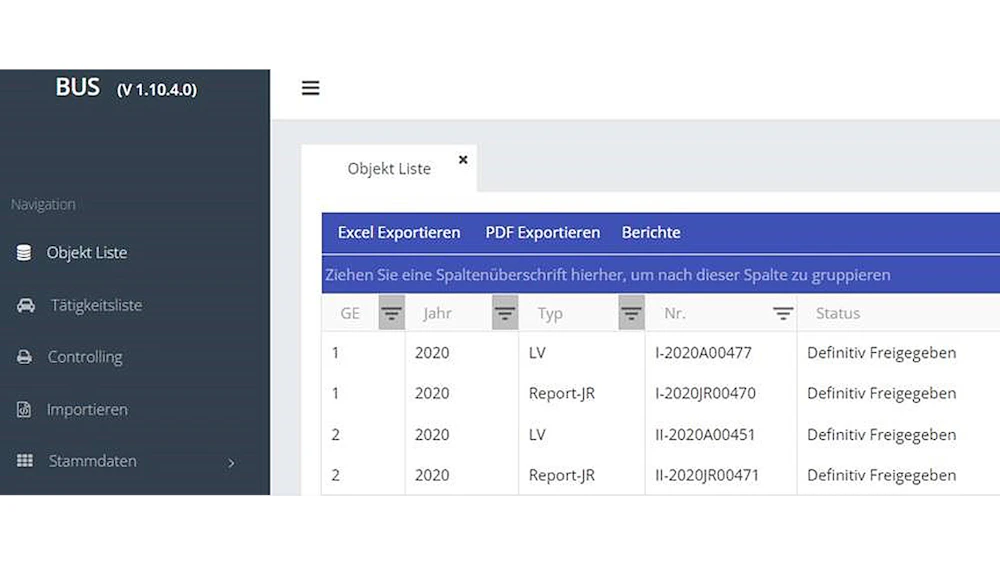Open Tätigkeitsliste from the navigation
Image resolution: width=1000 pixels, height=563 pixels.
[96, 305]
